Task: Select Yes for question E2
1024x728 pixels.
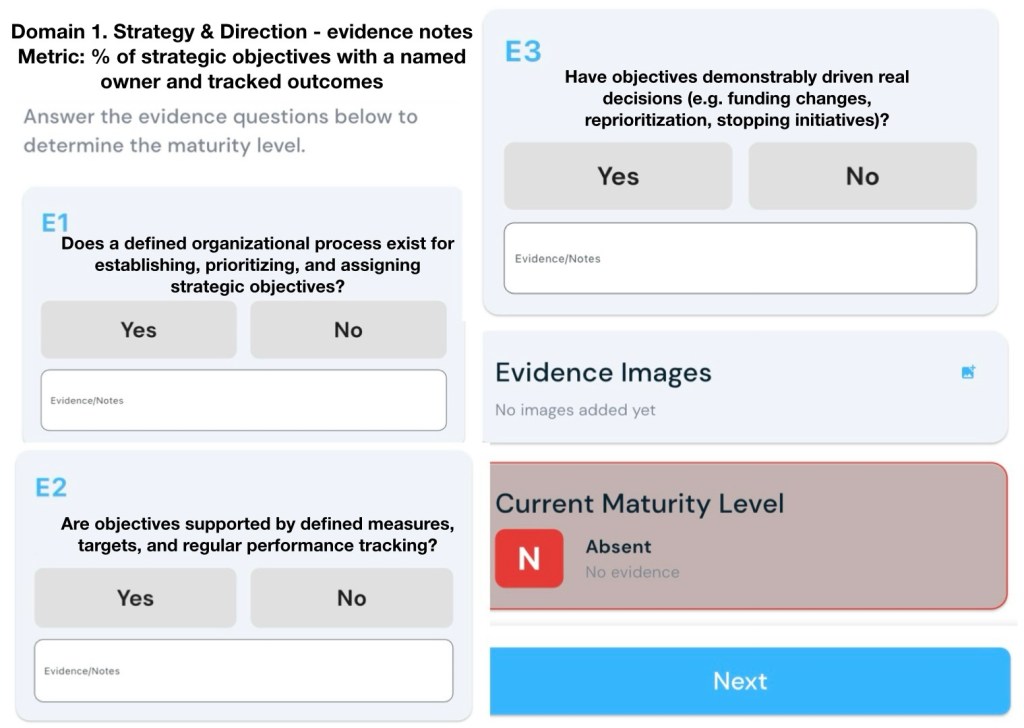Action: (x=135, y=598)
